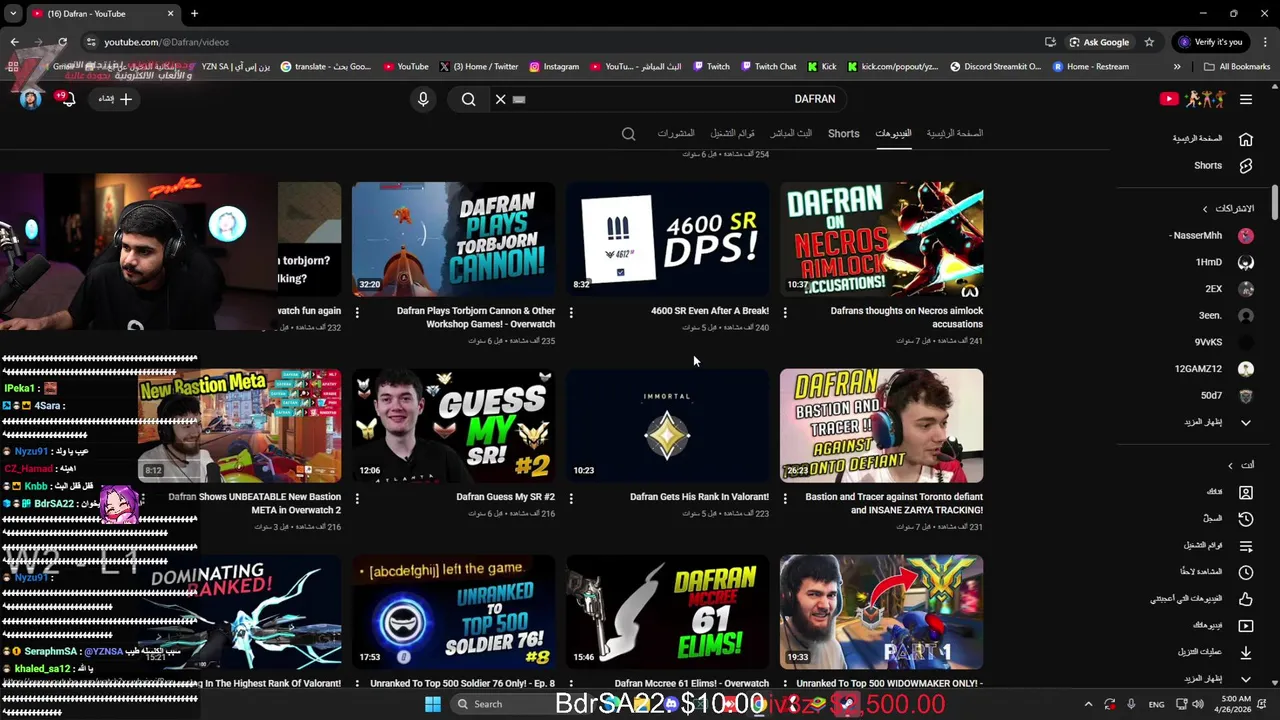Open All Bookmarks folder
This screenshot has width=1280, height=720.
pyautogui.click(x=1237, y=67)
